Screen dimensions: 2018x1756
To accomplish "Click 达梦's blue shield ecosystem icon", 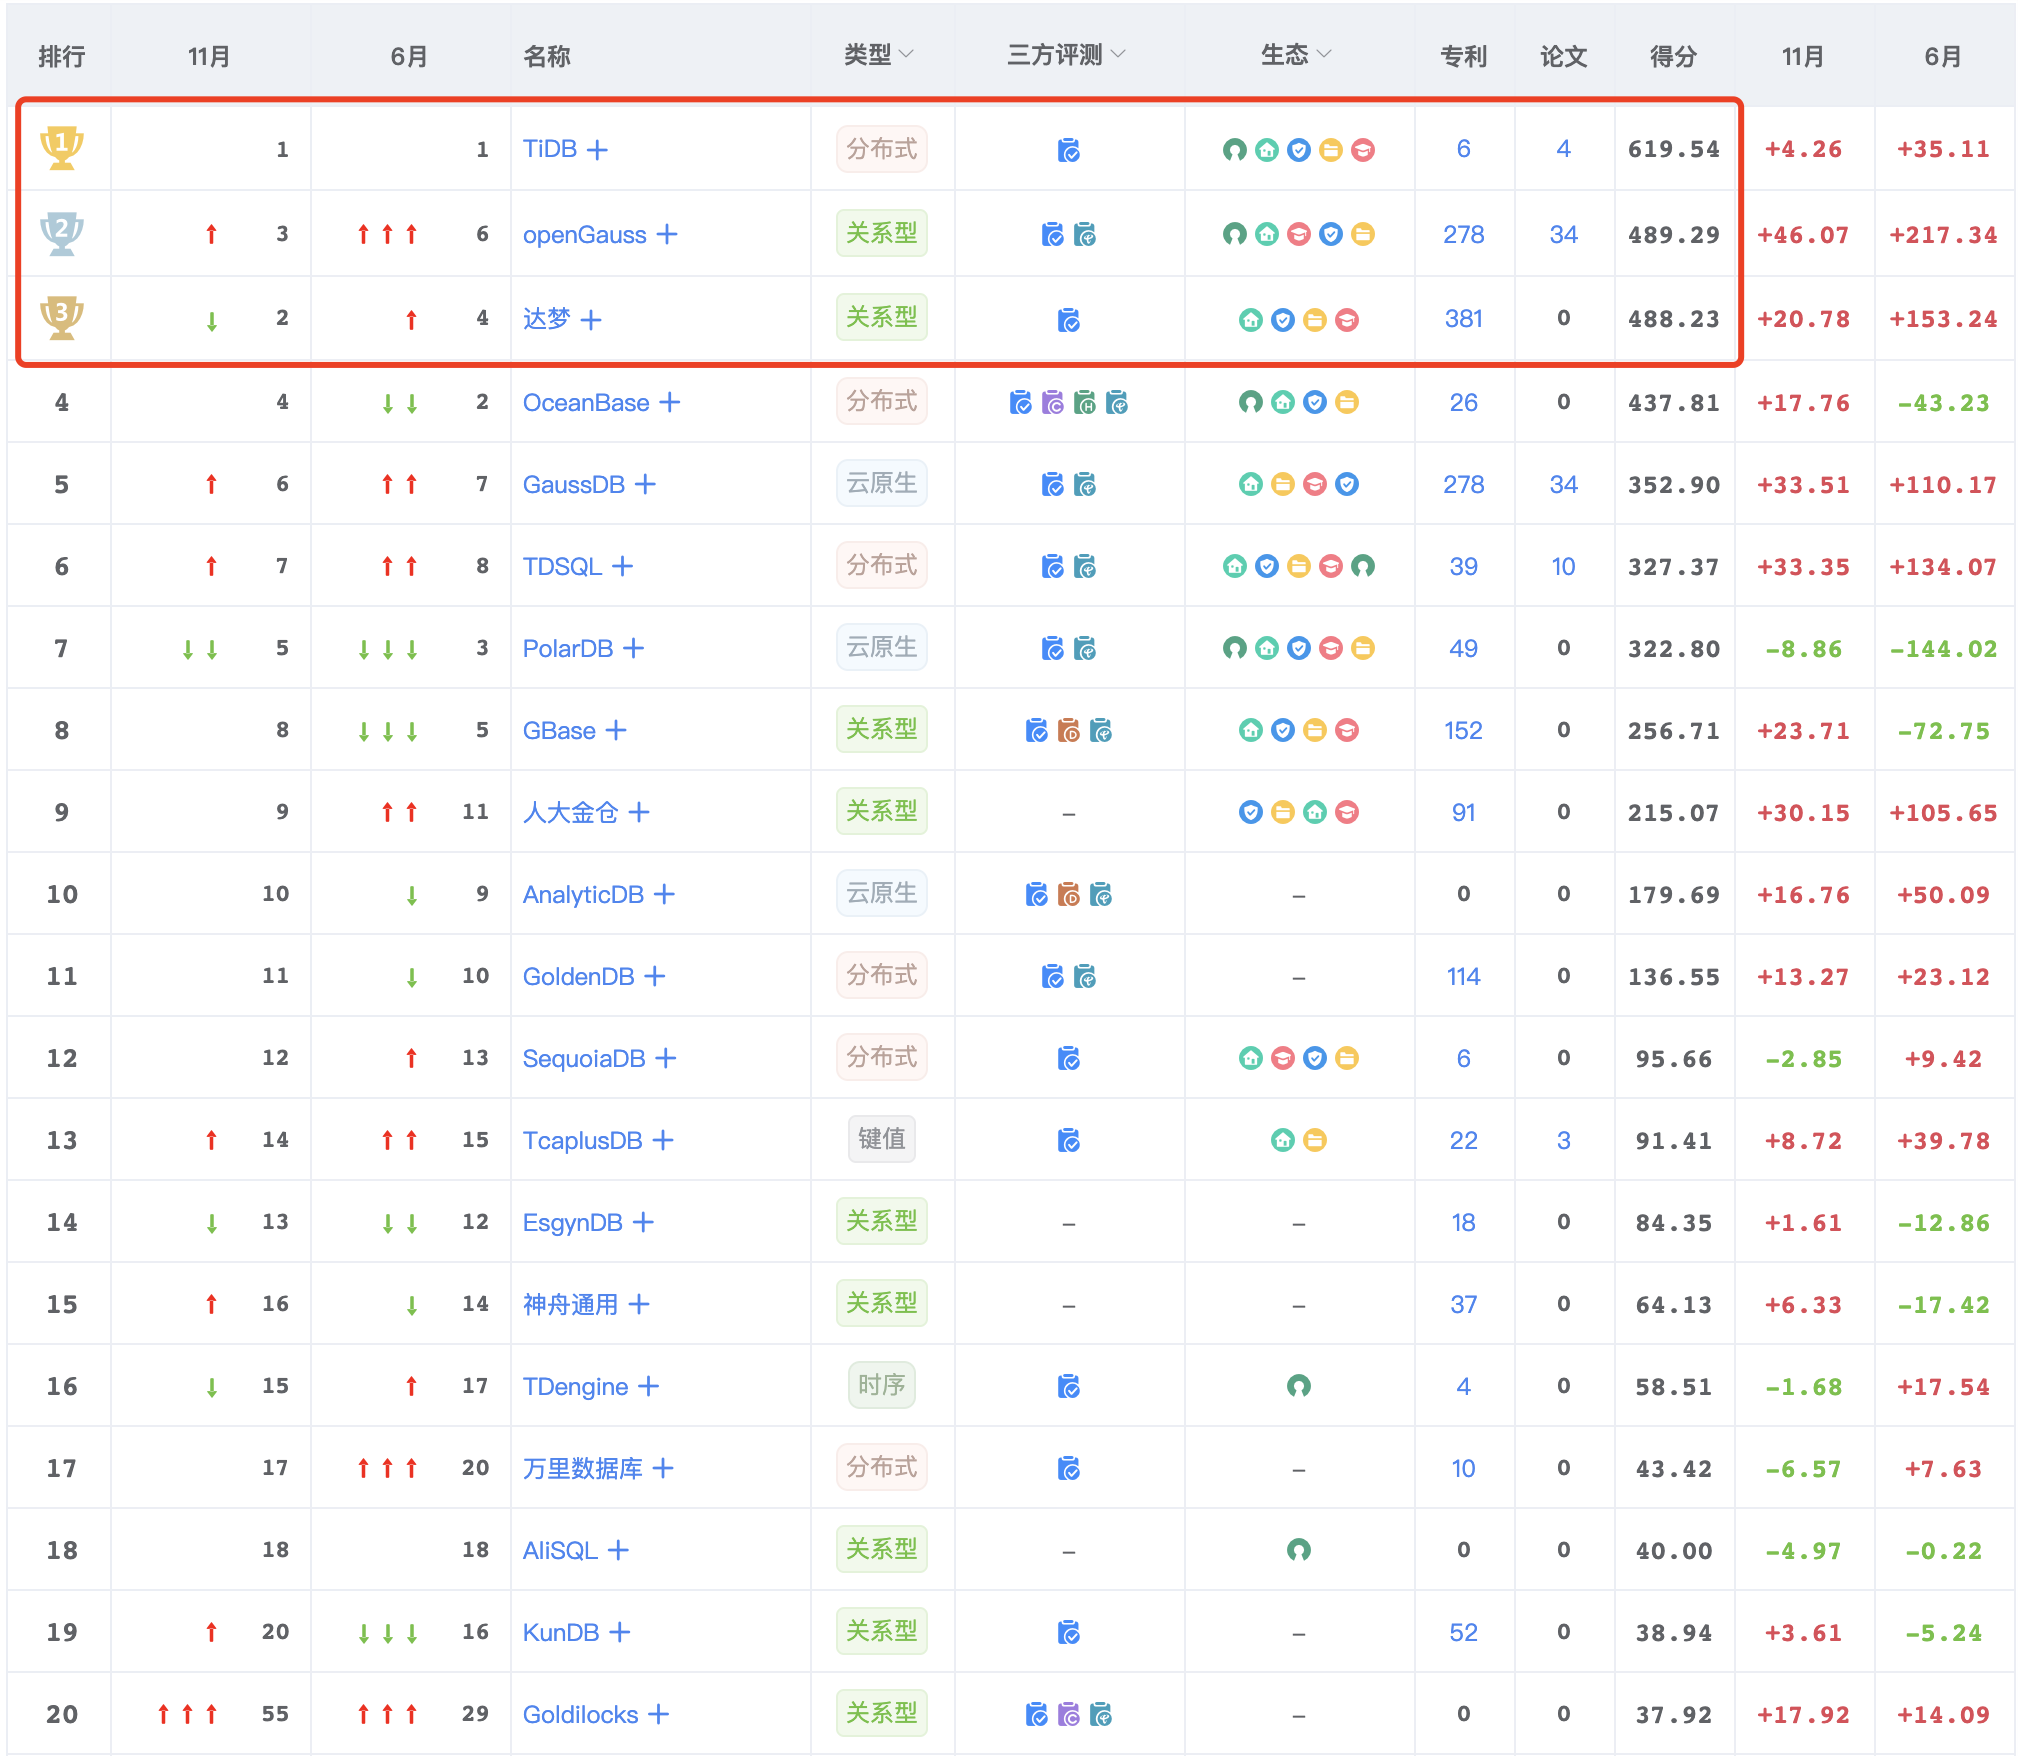I will click(1283, 320).
